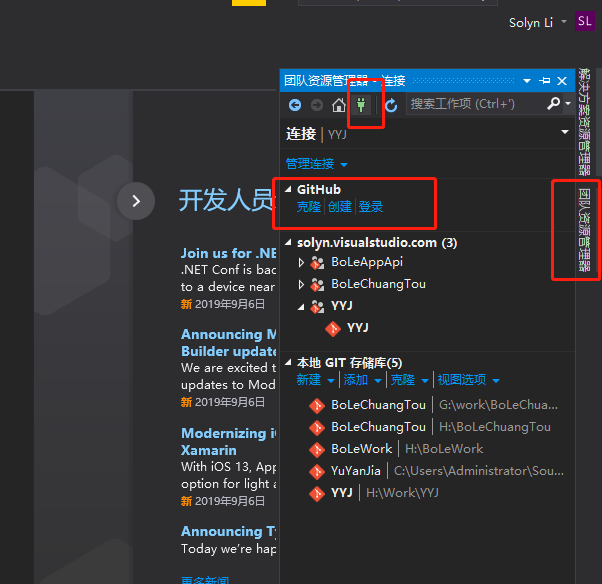Screen dimensions: 602x584
Task: Collapse the GitHub section
Action: pos(288,189)
